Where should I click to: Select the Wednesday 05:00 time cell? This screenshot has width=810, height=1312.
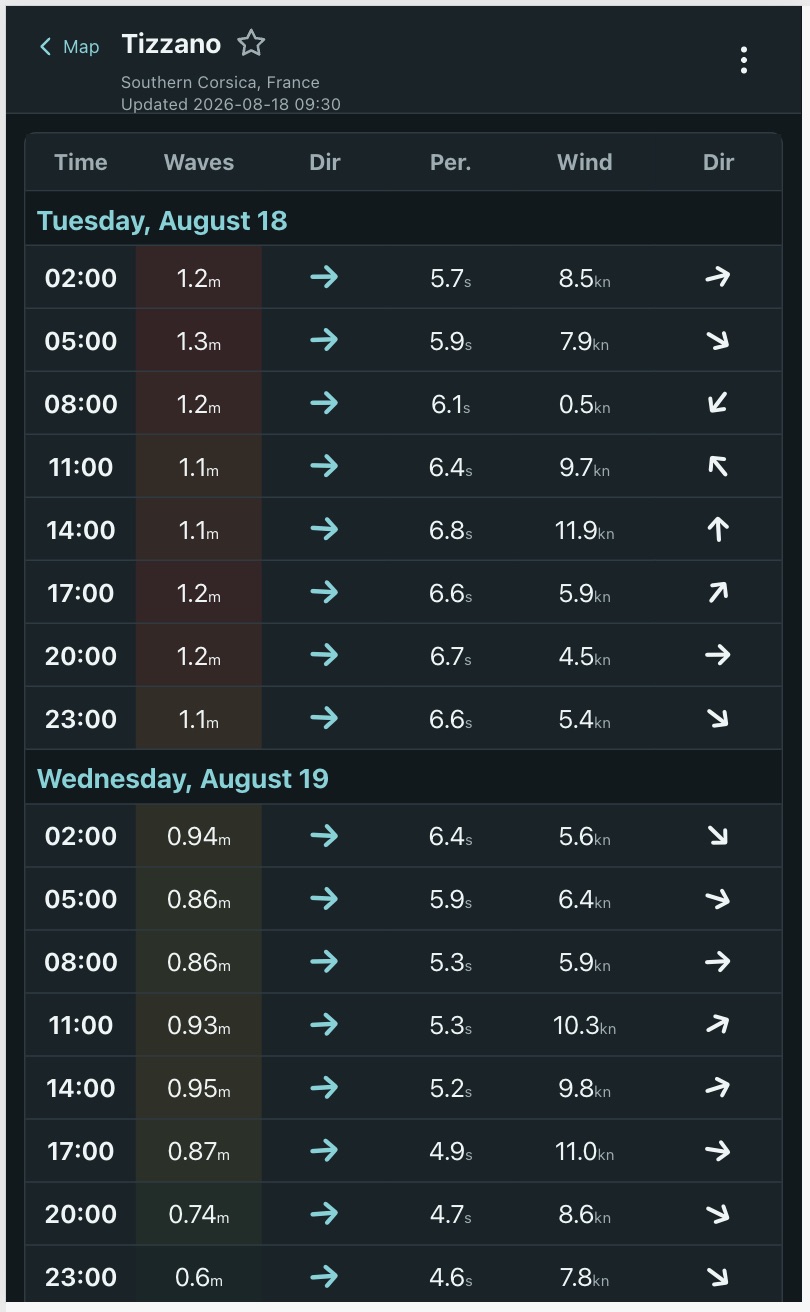coord(81,899)
